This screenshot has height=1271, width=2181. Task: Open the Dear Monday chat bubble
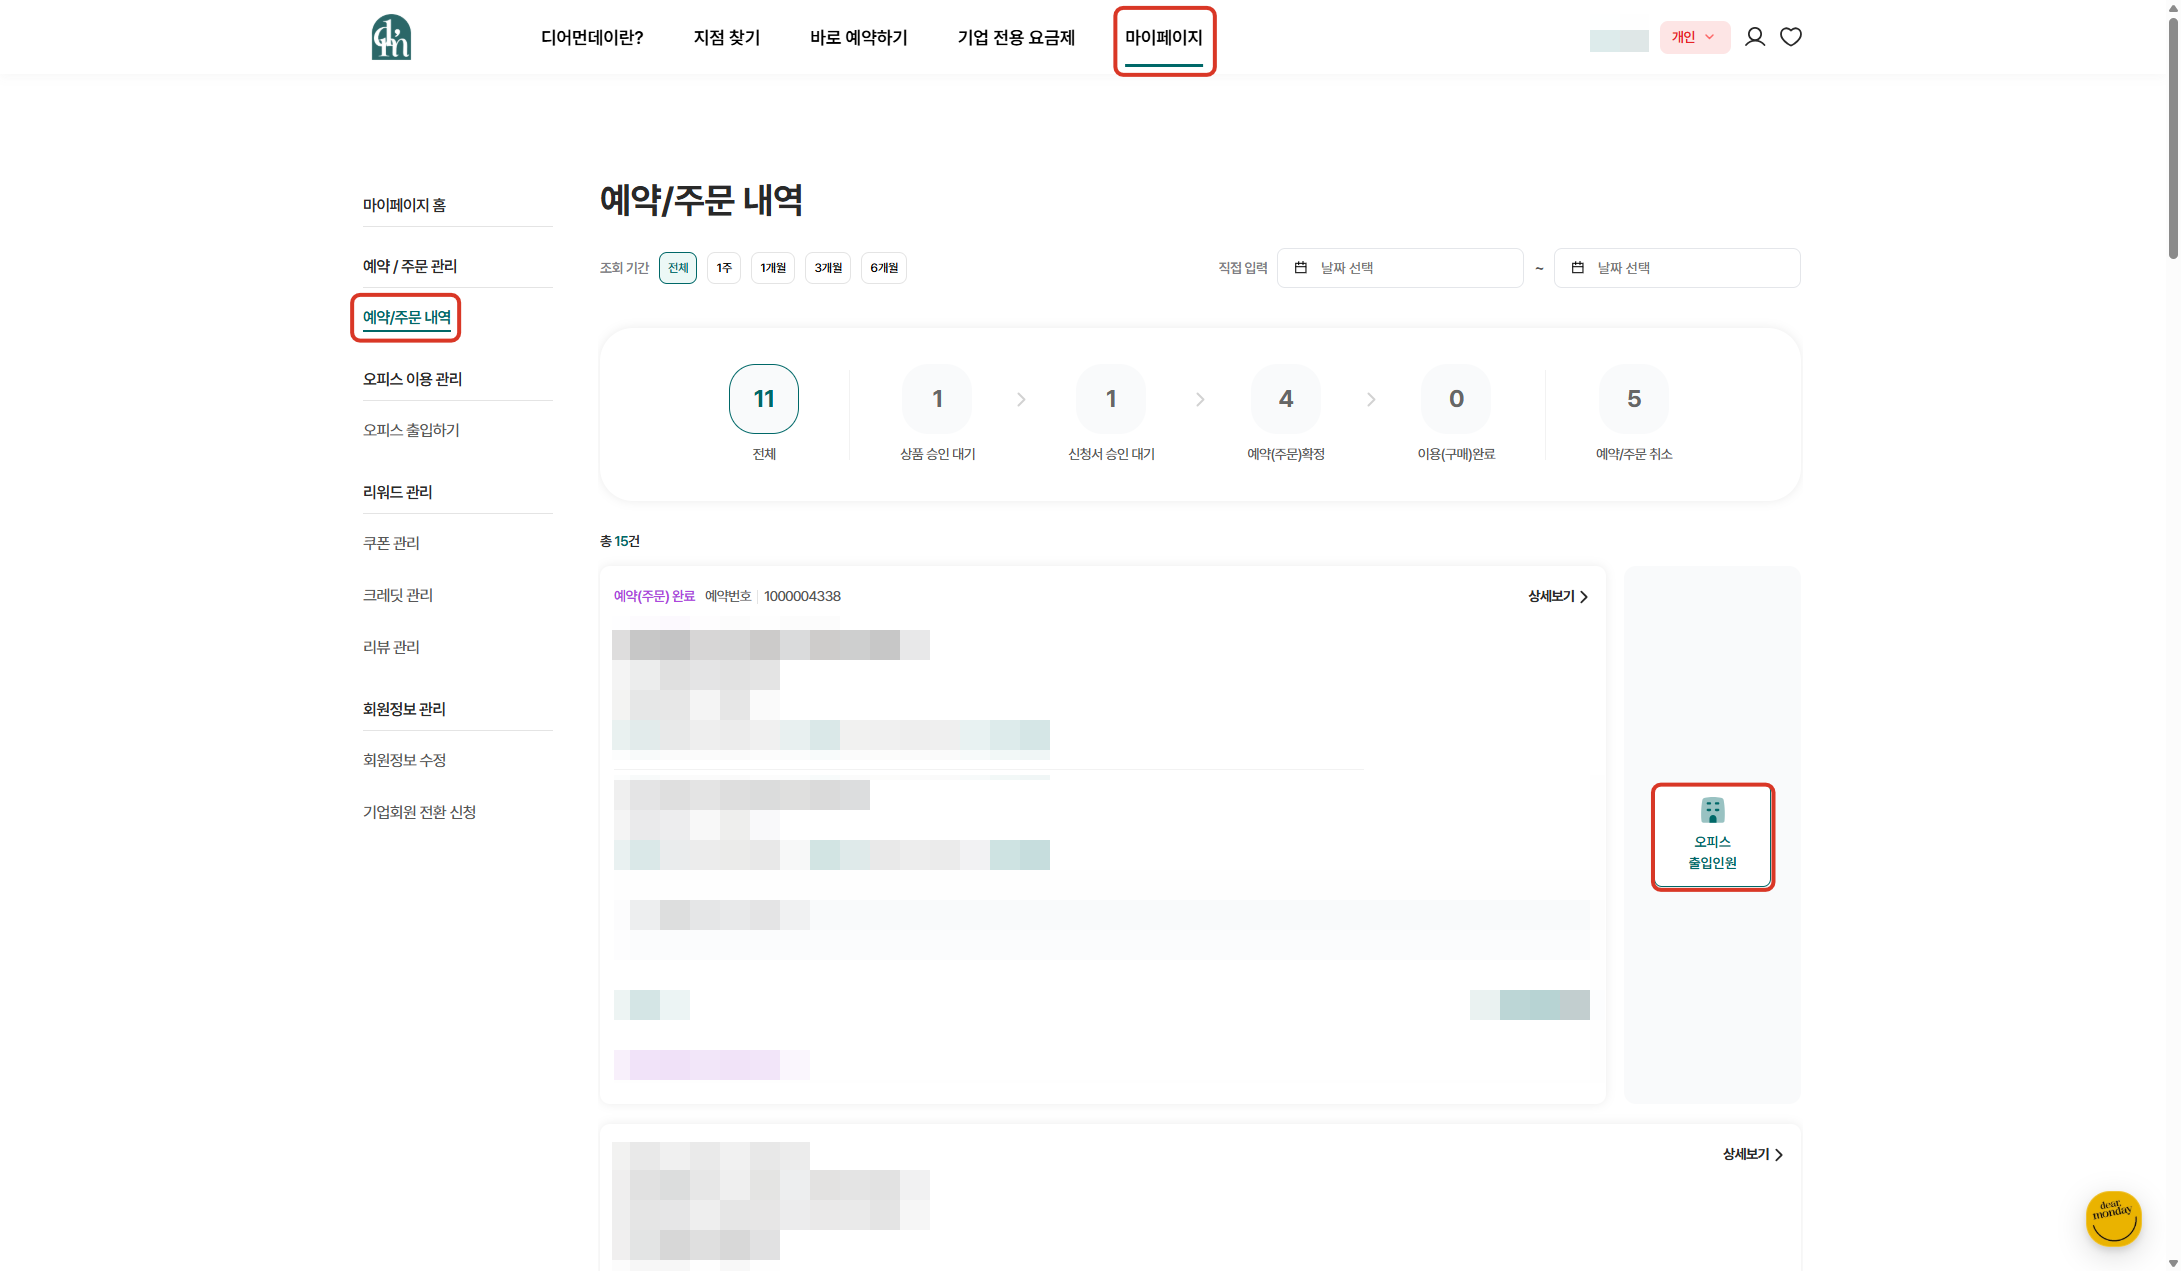[x=2113, y=1218]
